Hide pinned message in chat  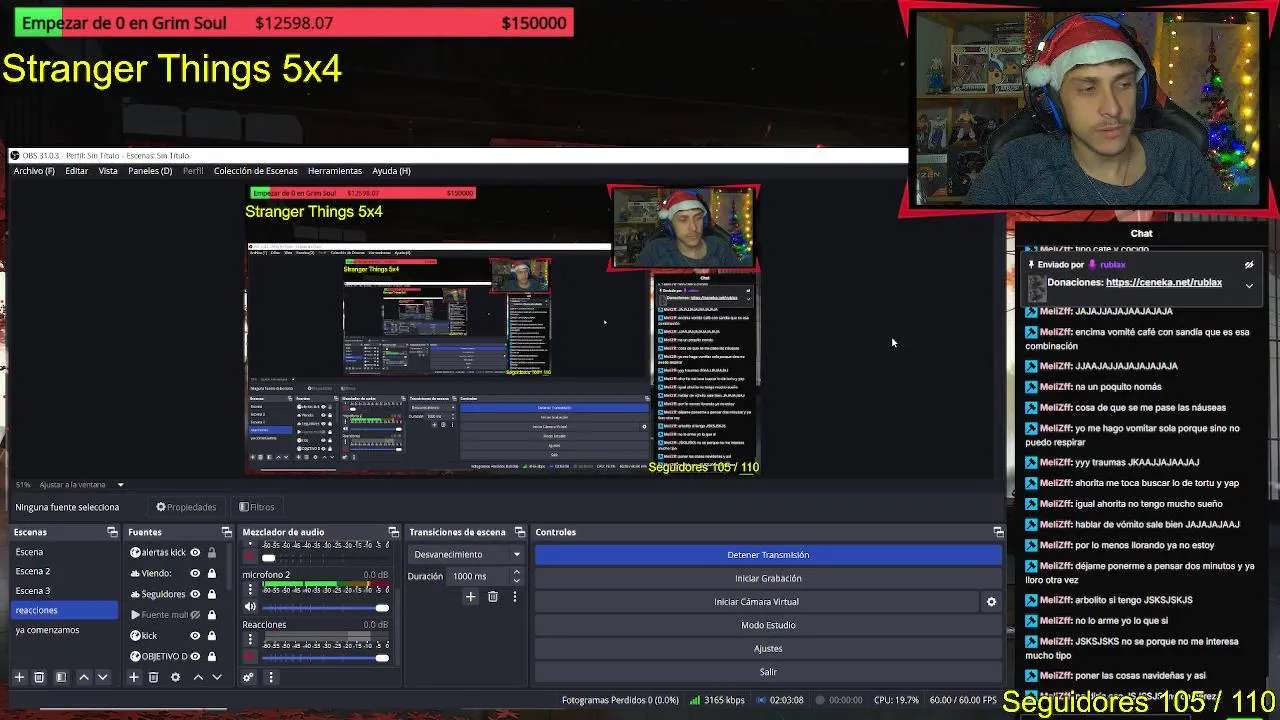coord(1249,265)
